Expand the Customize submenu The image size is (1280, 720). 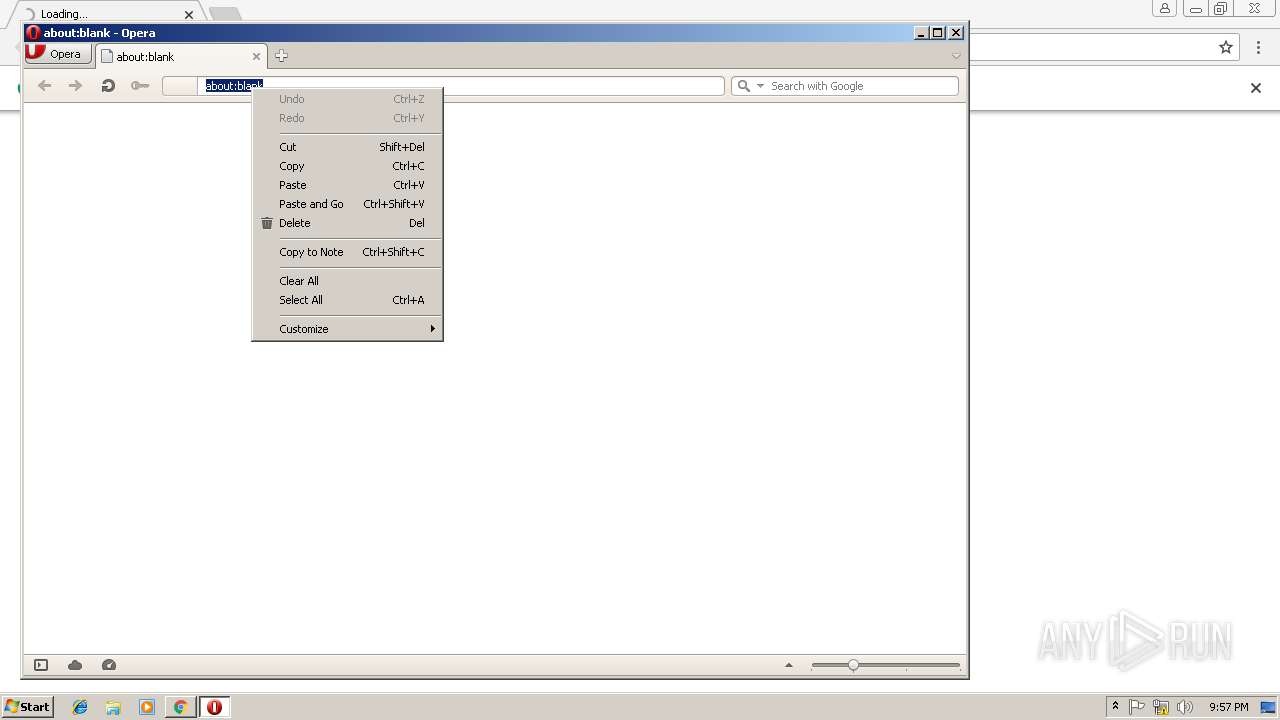(347, 329)
